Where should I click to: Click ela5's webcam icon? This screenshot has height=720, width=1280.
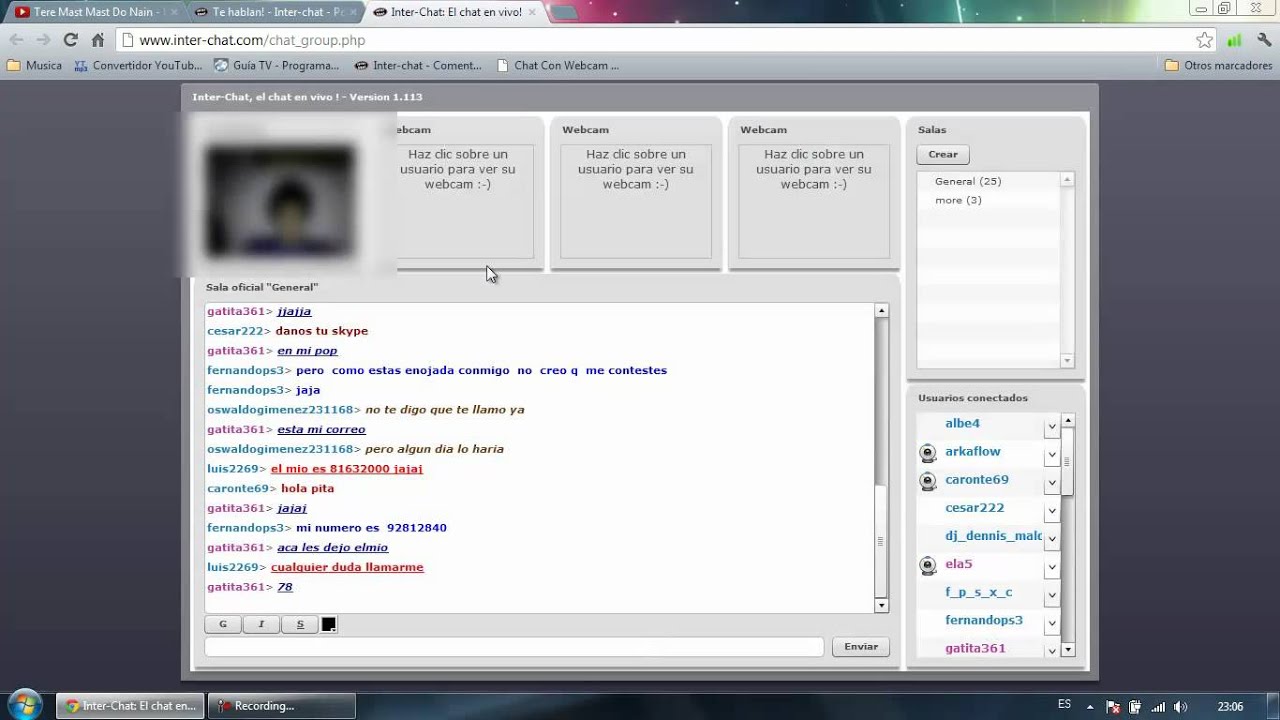tap(928, 565)
